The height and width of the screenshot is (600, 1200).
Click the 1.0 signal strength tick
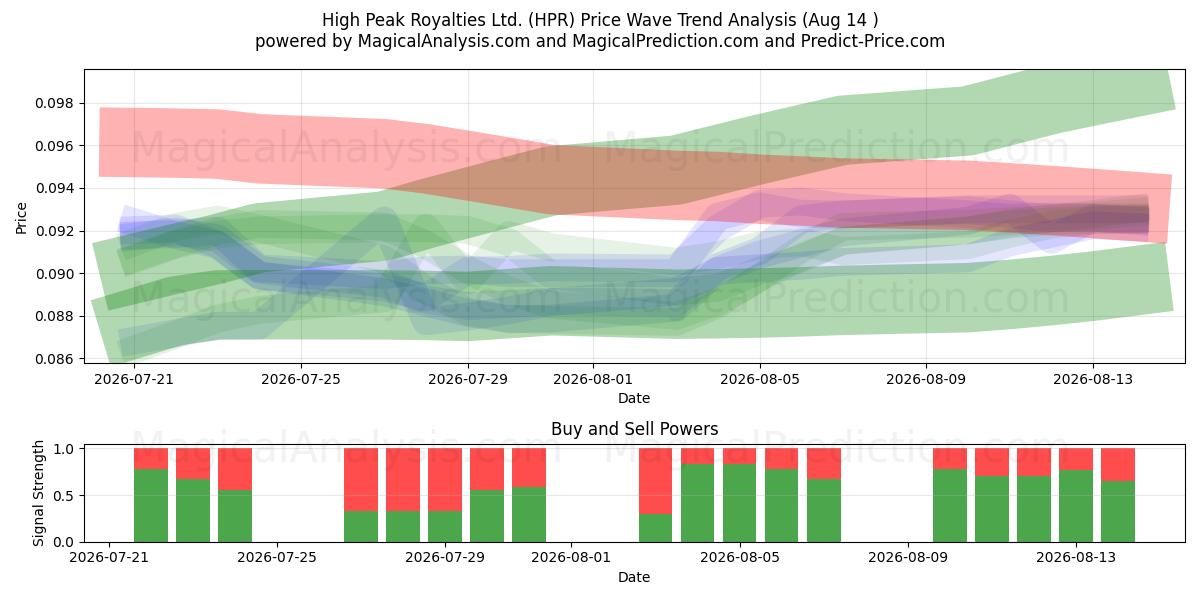[66, 449]
